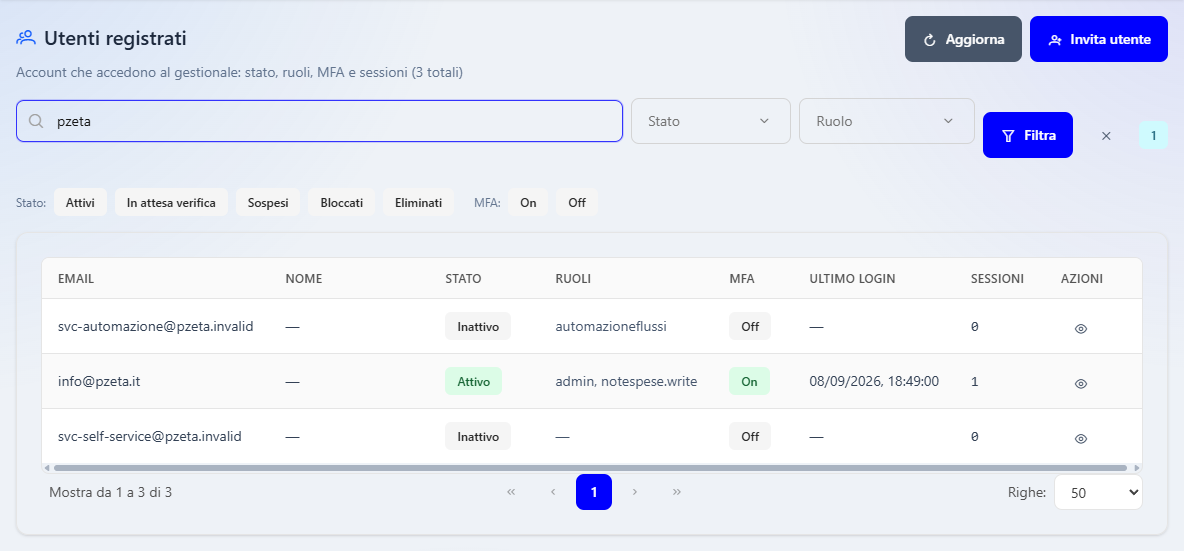Toggle the Sospesi quick filter
The height and width of the screenshot is (551, 1184).
(268, 202)
